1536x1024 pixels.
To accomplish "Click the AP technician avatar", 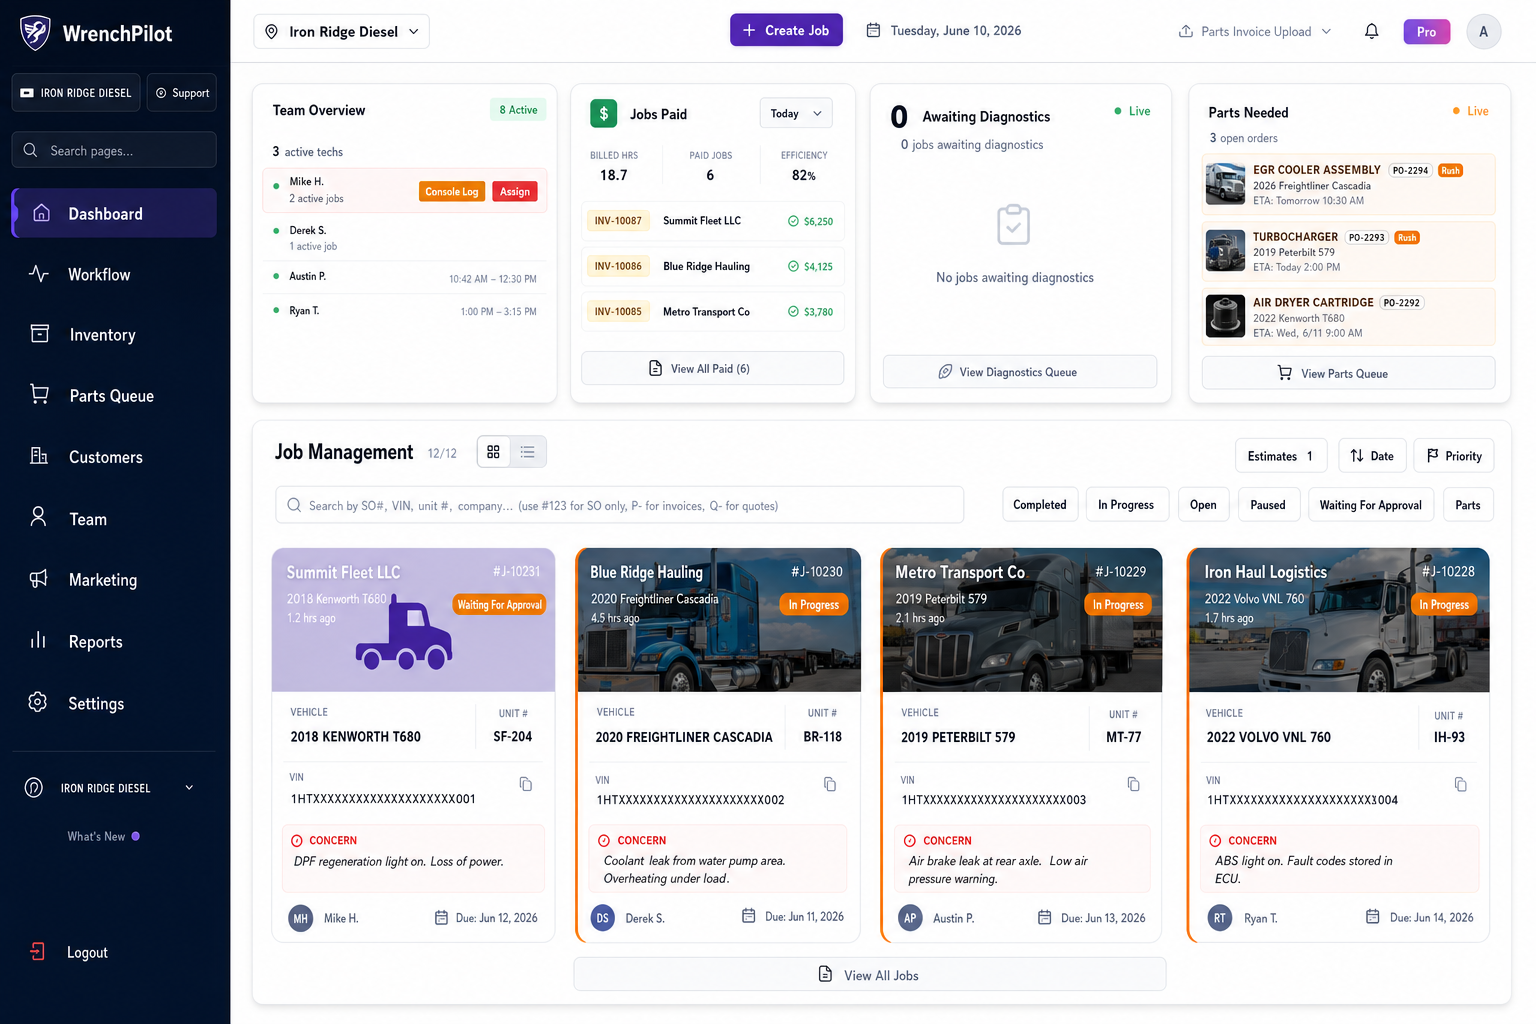I will (x=909, y=918).
